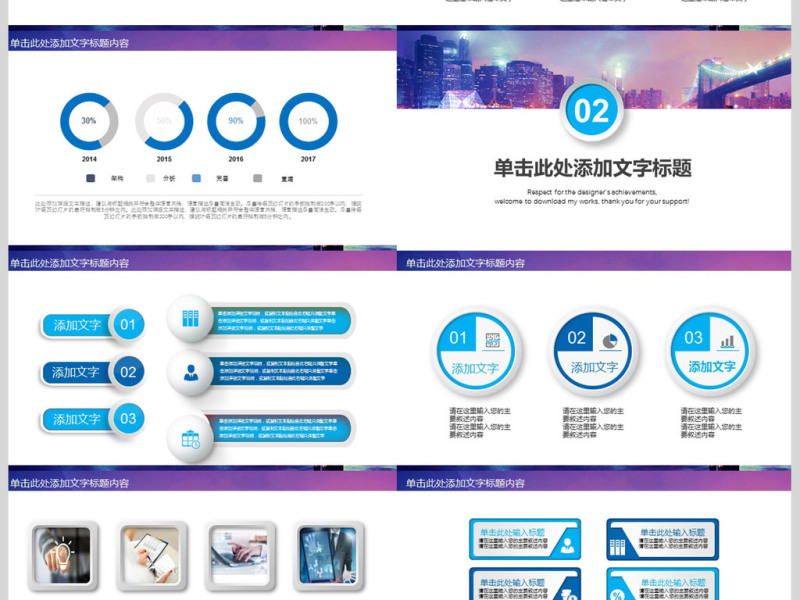Select the 90% donut chart for 2016
The image size is (800, 600).
click(x=236, y=121)
